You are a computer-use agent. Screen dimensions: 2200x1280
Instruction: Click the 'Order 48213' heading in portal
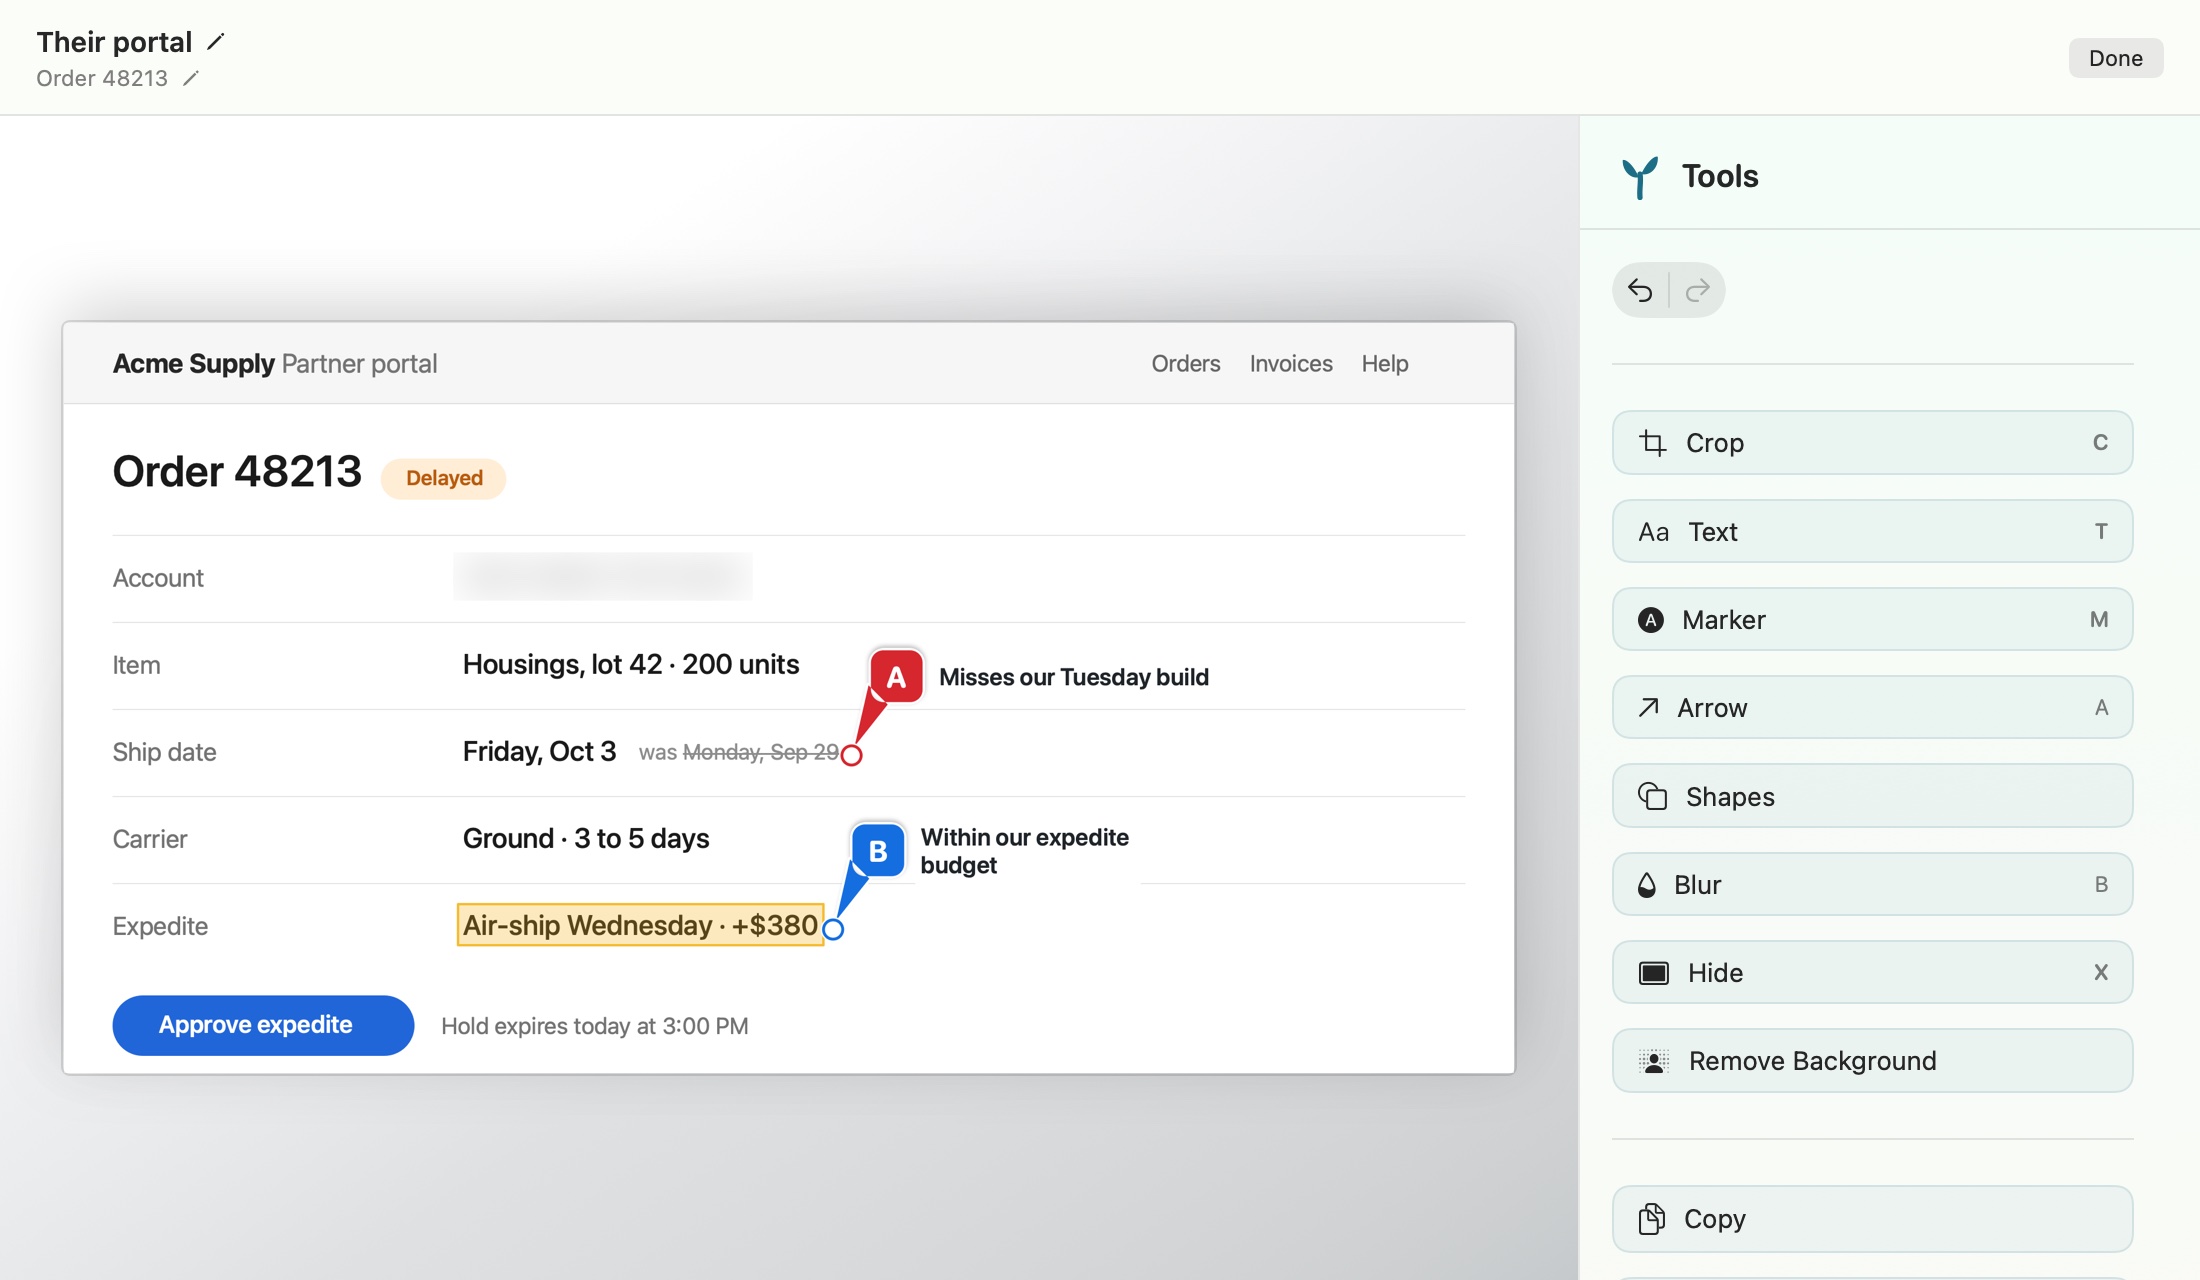[x=237, y=471]
